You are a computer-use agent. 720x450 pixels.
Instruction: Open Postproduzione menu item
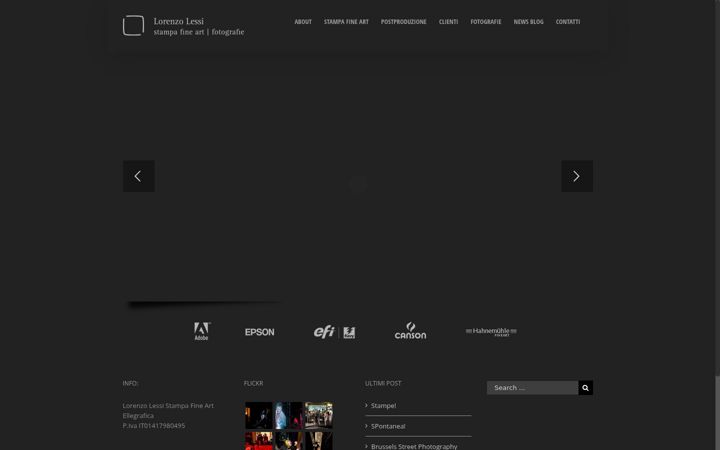(x=404, y=22)
